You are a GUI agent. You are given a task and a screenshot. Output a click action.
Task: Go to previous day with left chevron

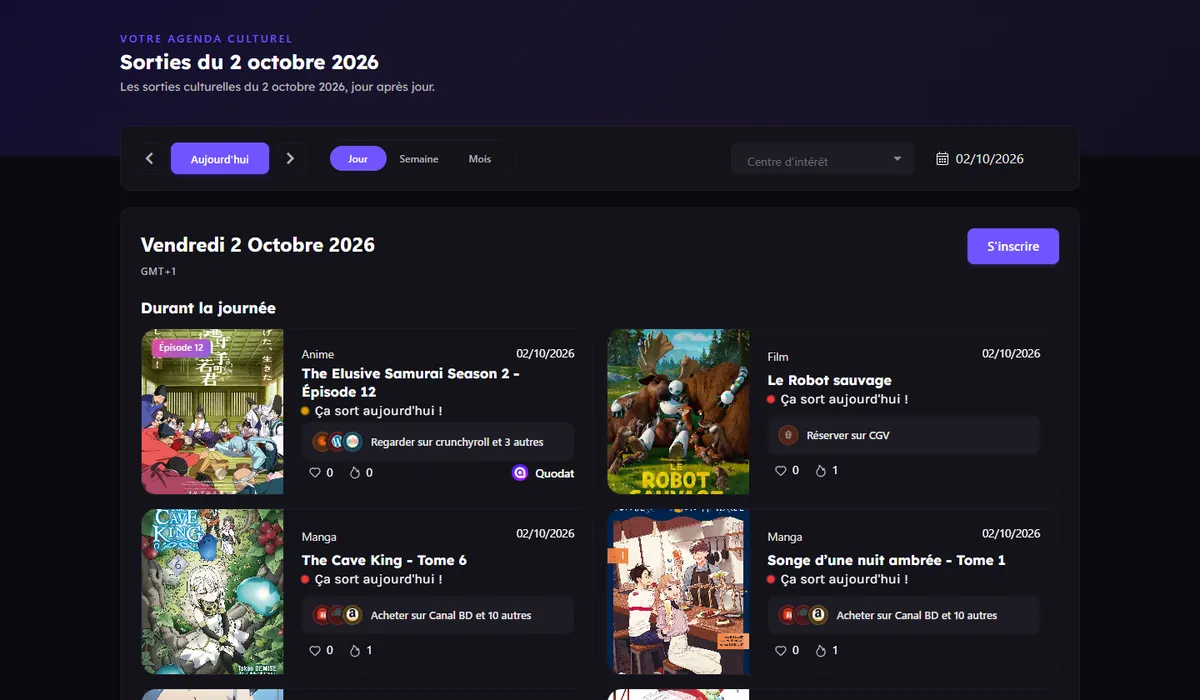click(x=150, y=158)
